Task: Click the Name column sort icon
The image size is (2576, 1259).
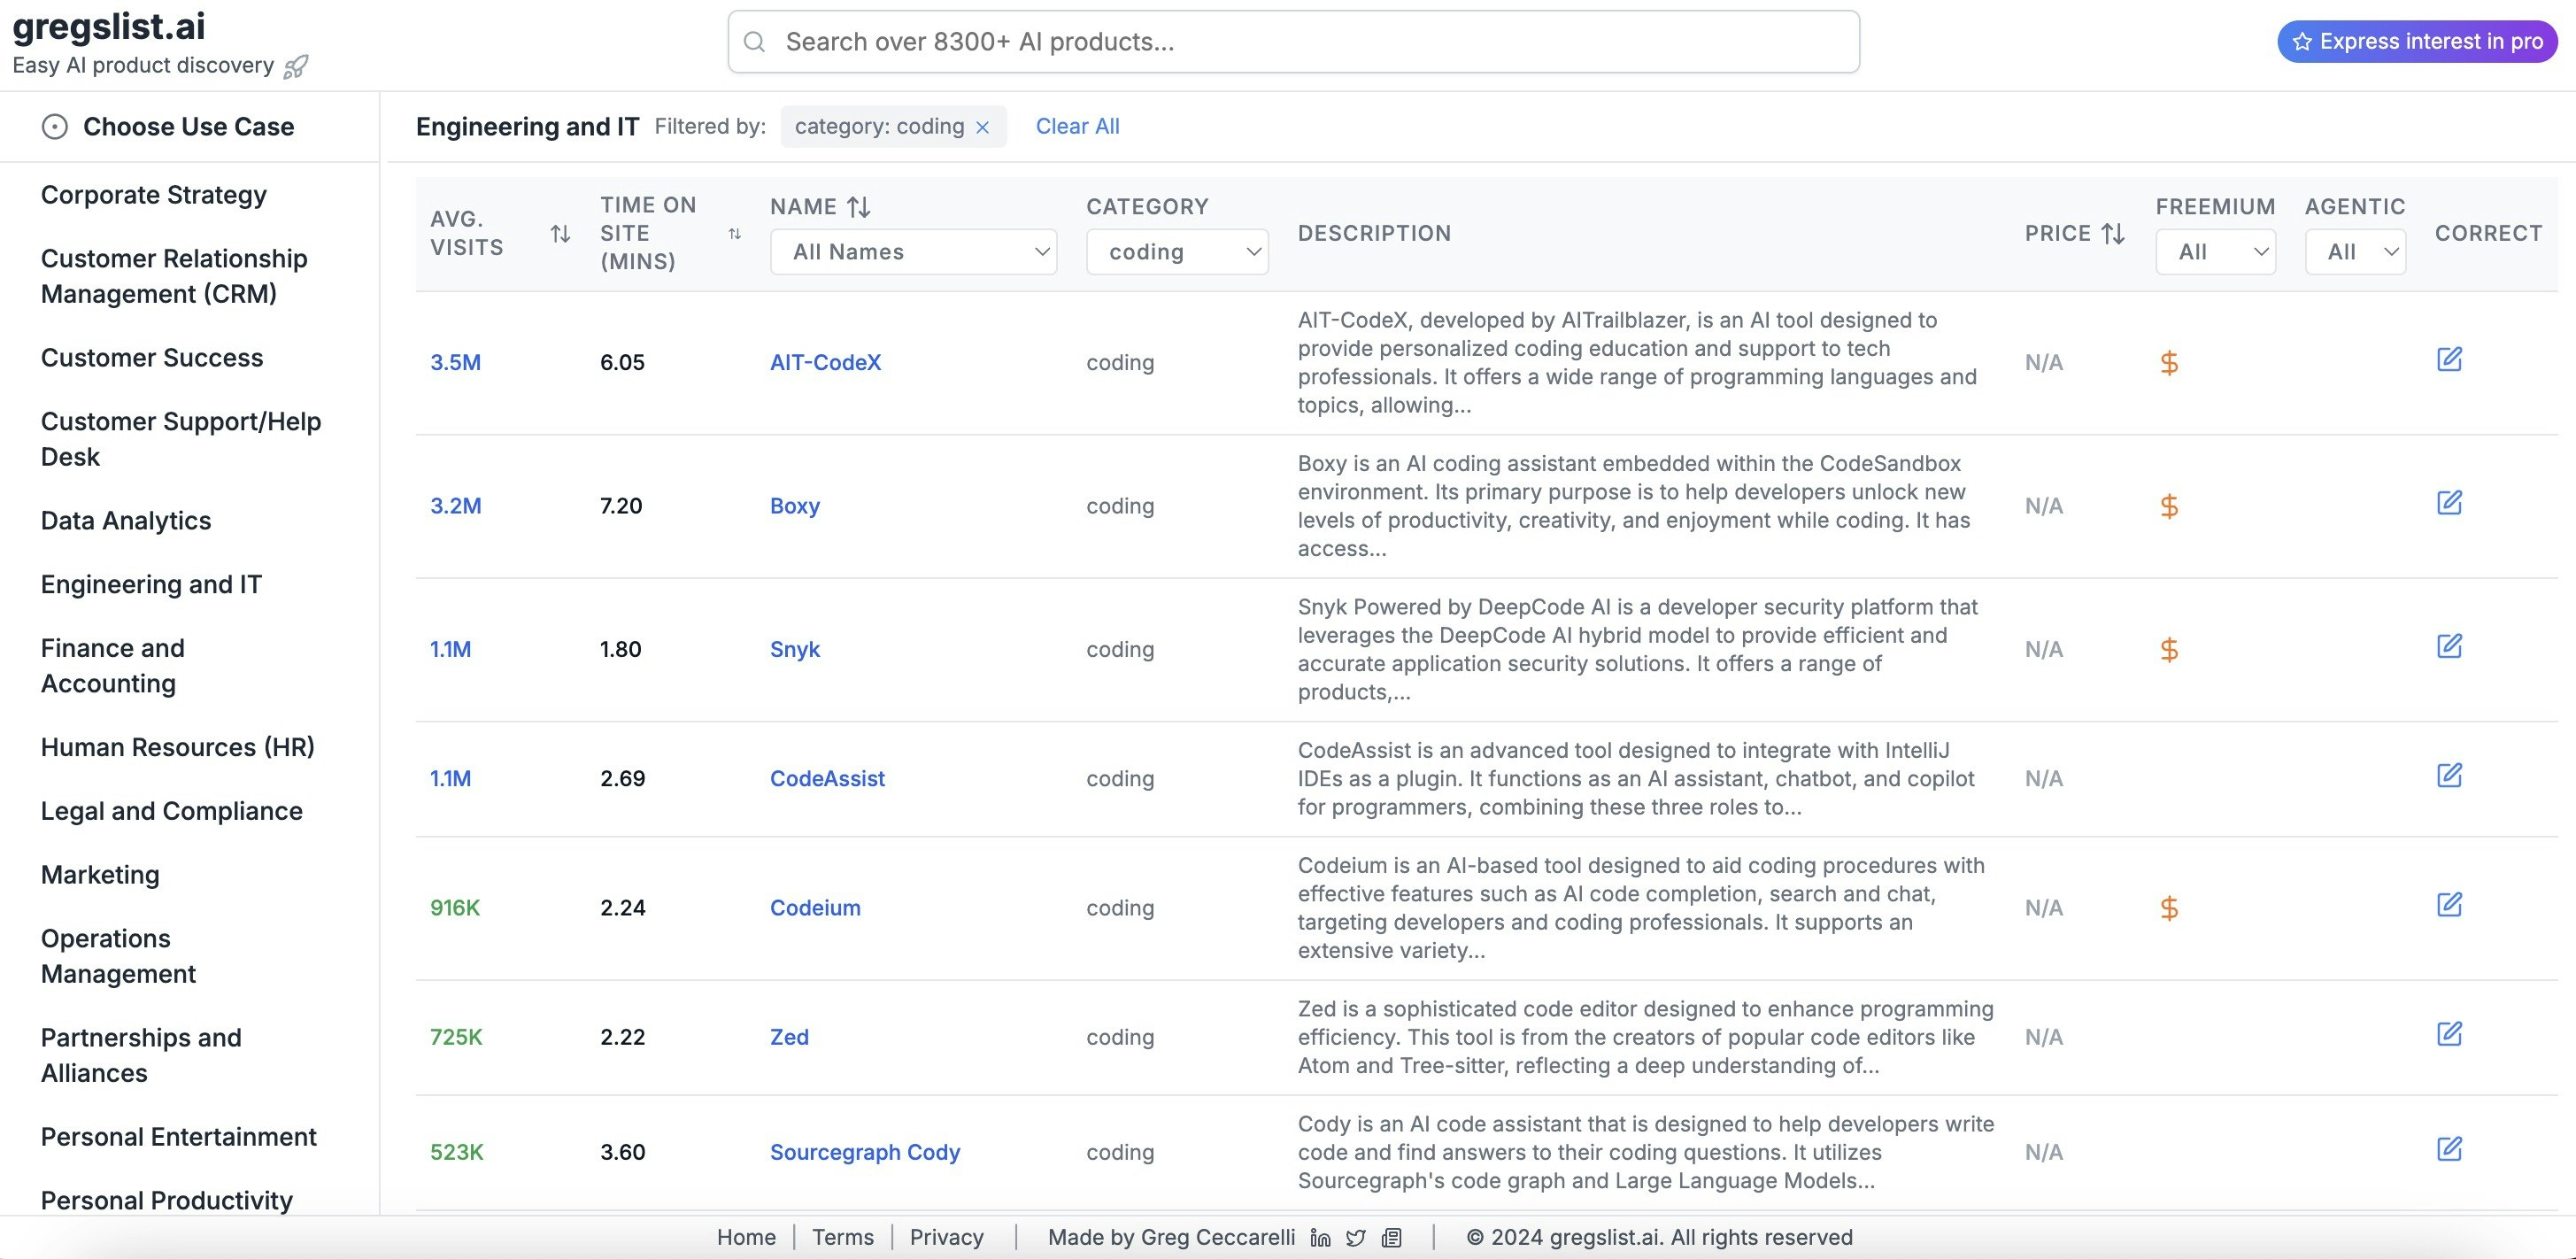Action: [859, 207]
